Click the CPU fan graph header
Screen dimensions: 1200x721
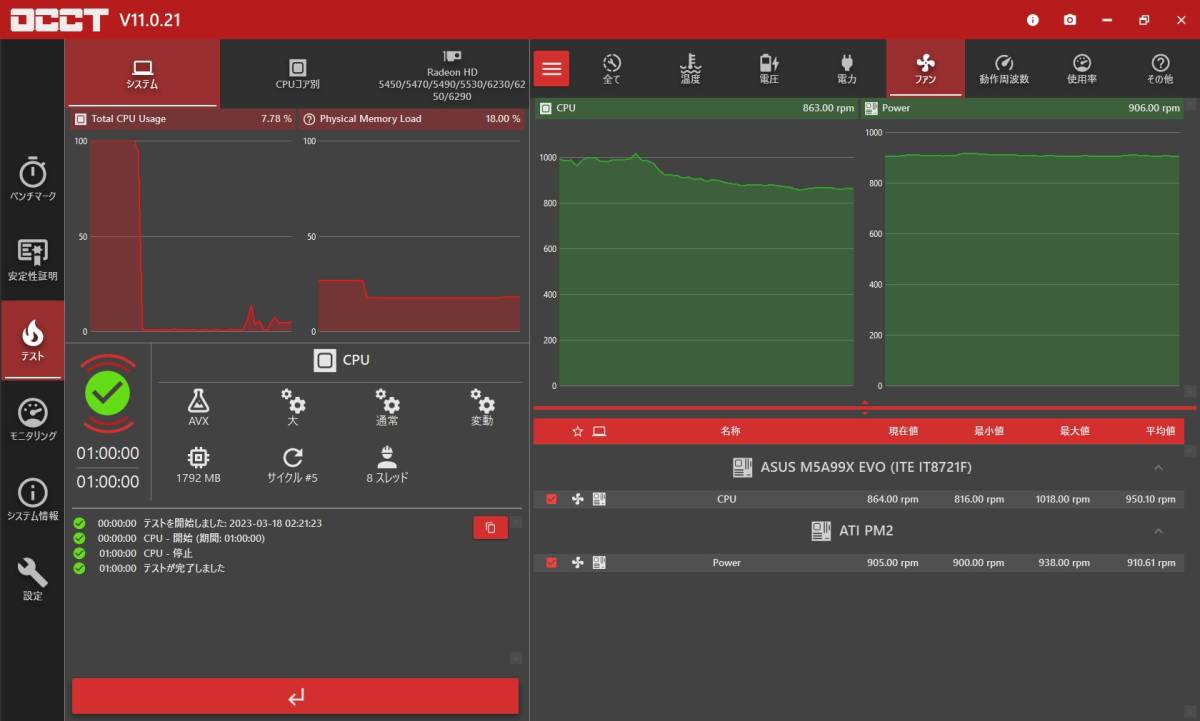tap(696, 108)
